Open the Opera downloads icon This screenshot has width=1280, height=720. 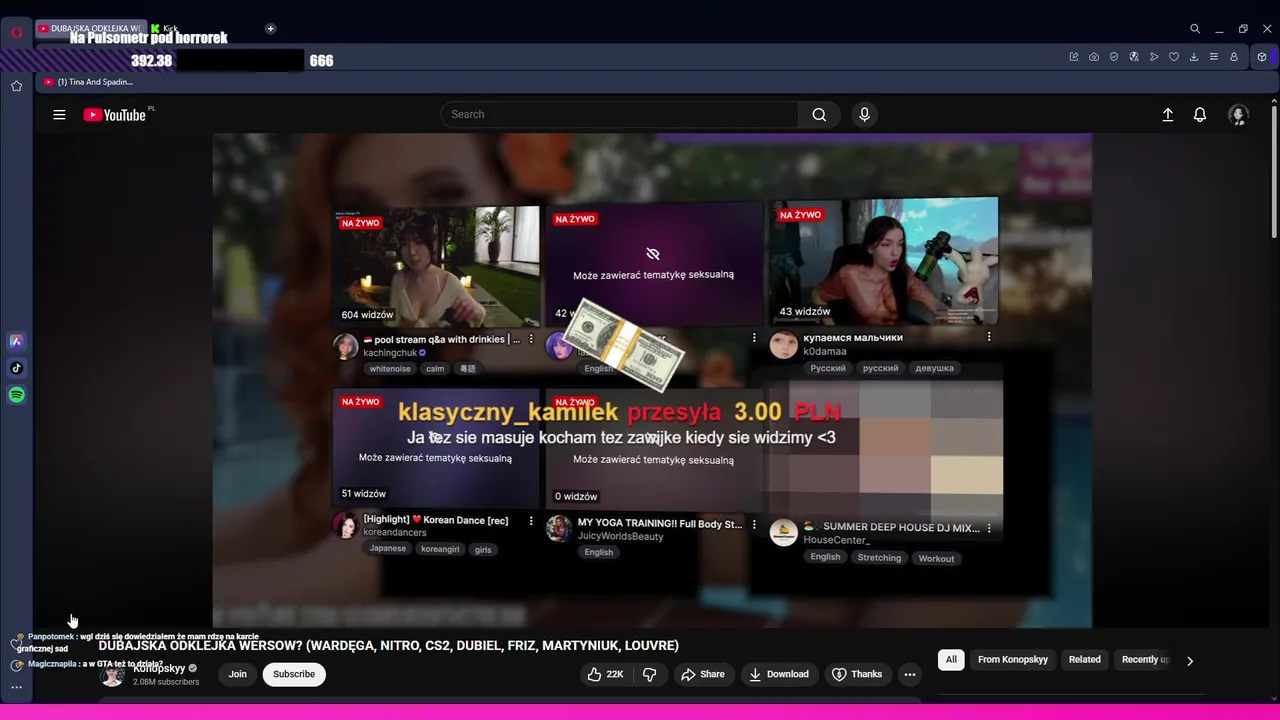coord(1194,57)
